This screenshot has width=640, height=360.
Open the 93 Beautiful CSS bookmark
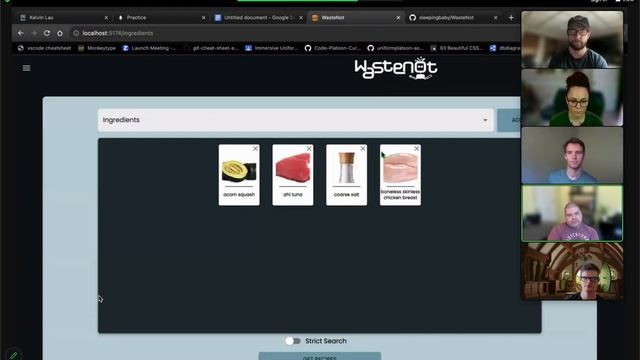pos(457,48)
